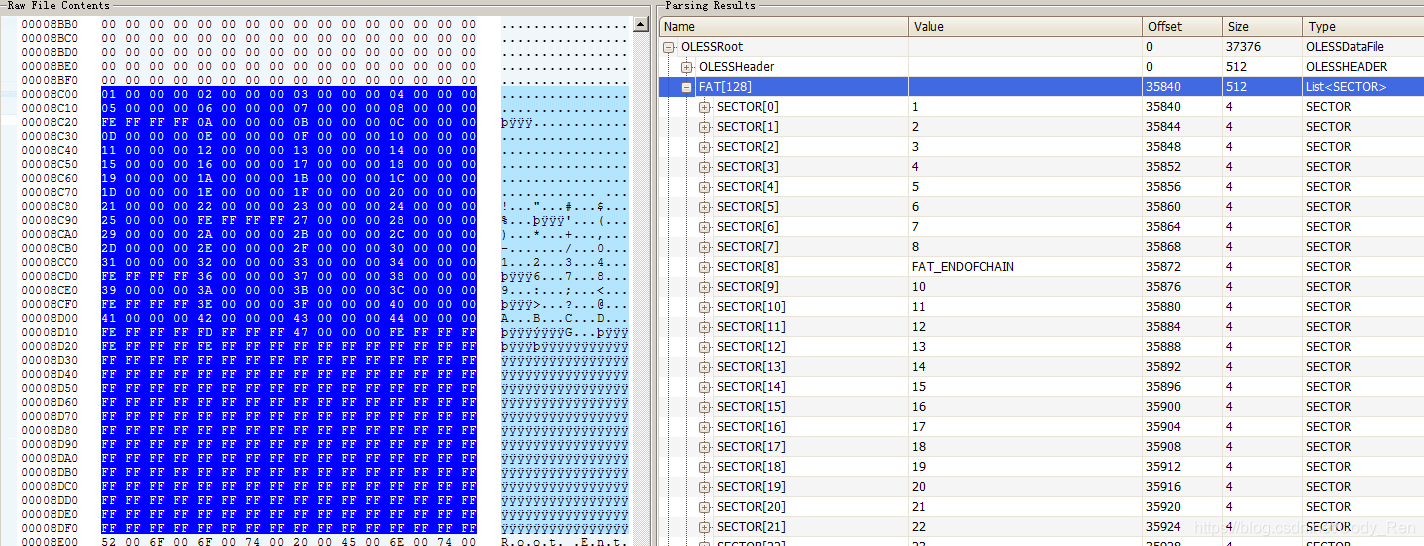Select the OLESSHeader row
This screenshot has width=1424, height=546.
click(x=1042, y=67)
